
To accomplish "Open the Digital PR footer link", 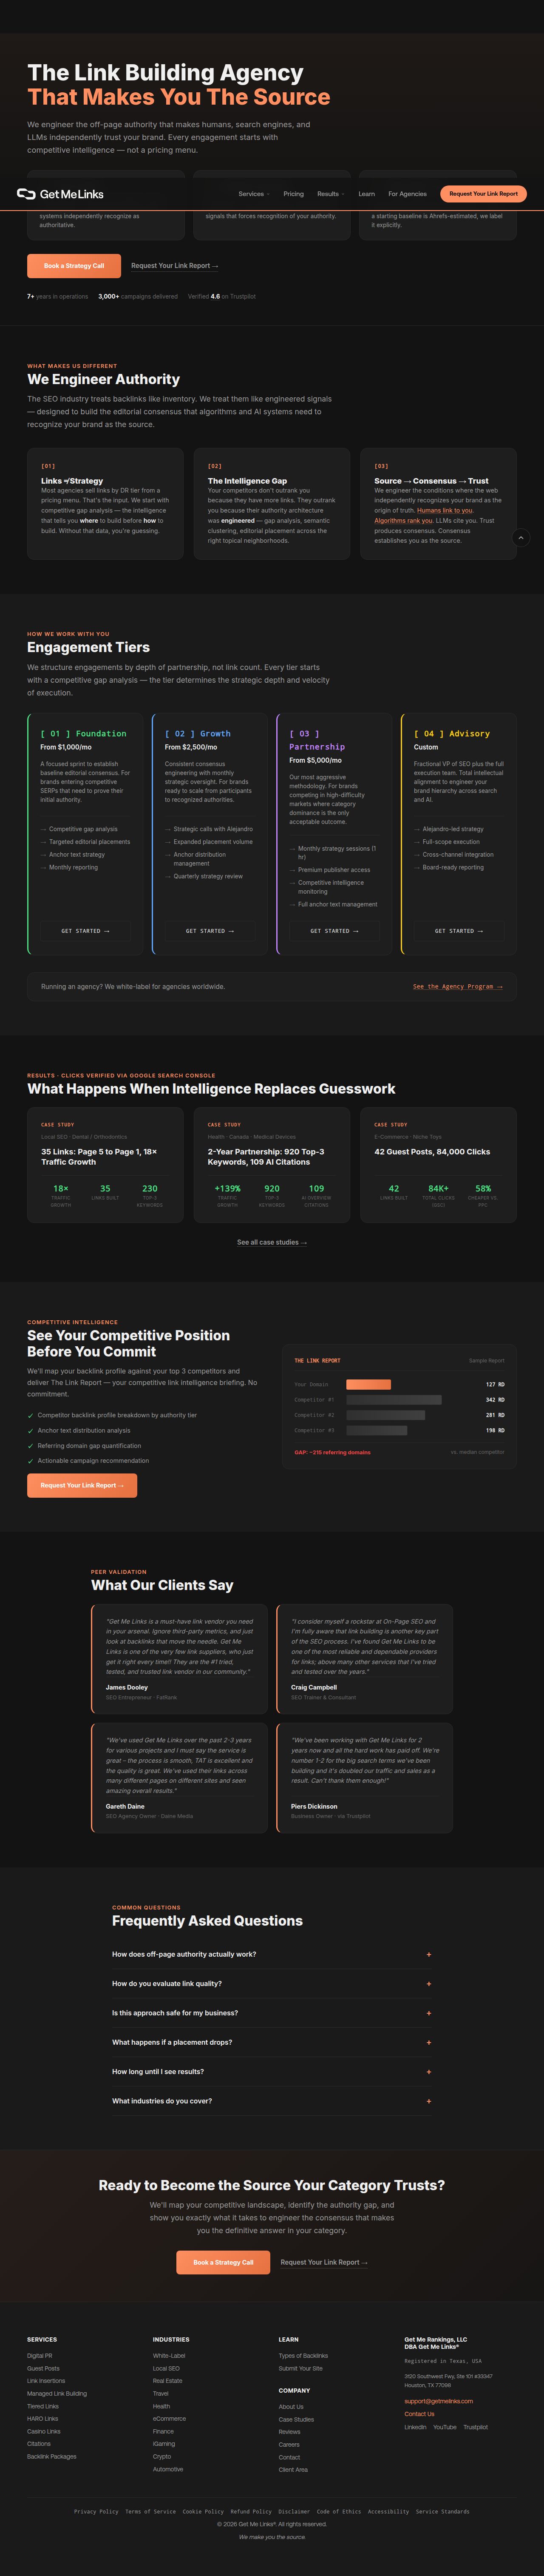I will 40,2356.
